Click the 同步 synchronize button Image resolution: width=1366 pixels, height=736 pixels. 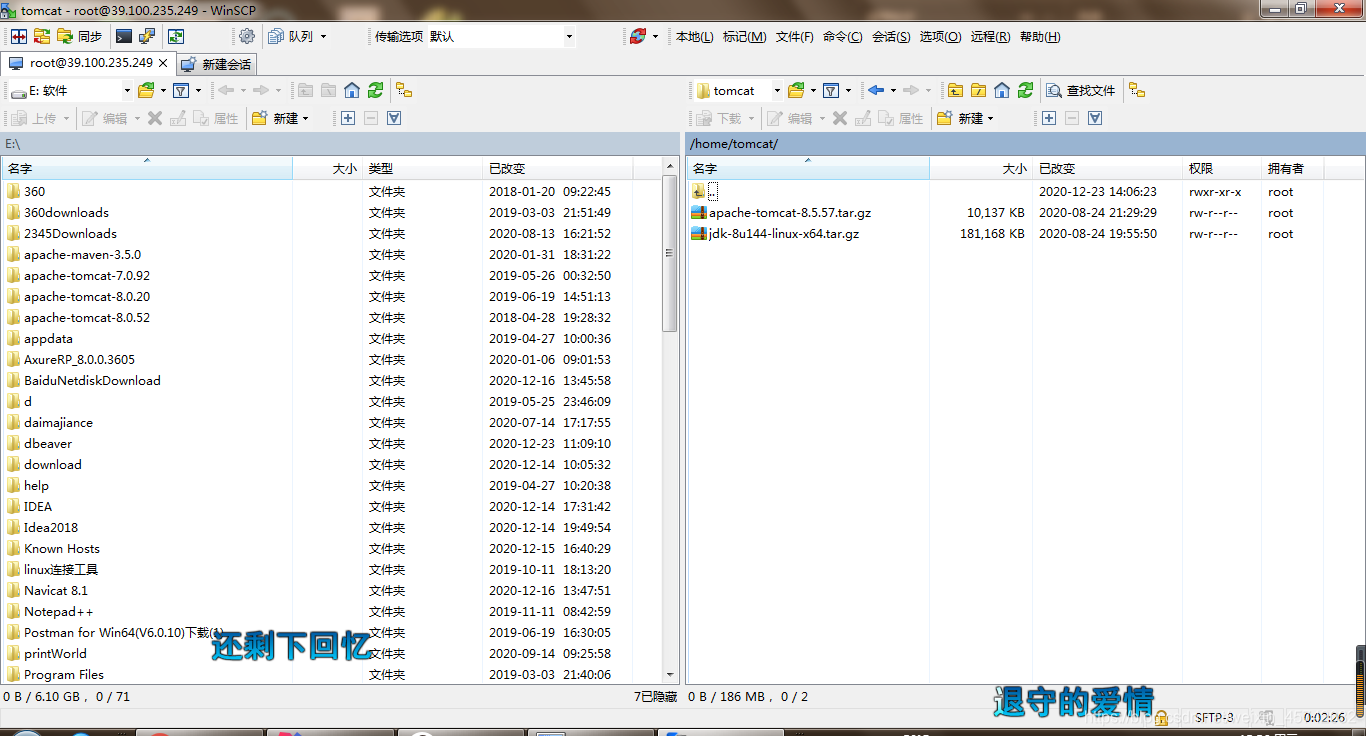tap(80, 36)
